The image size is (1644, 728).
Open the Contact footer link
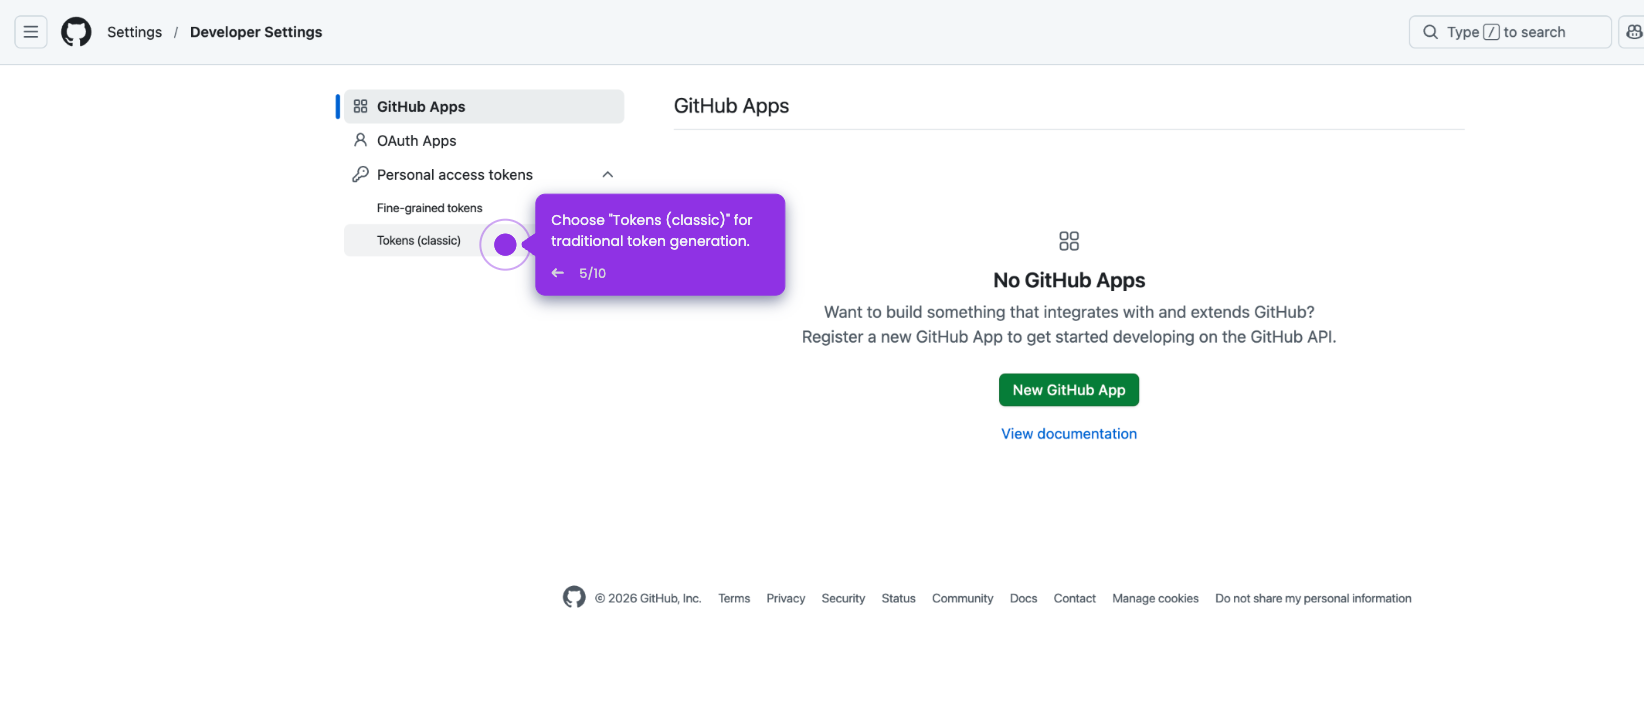1075,598
